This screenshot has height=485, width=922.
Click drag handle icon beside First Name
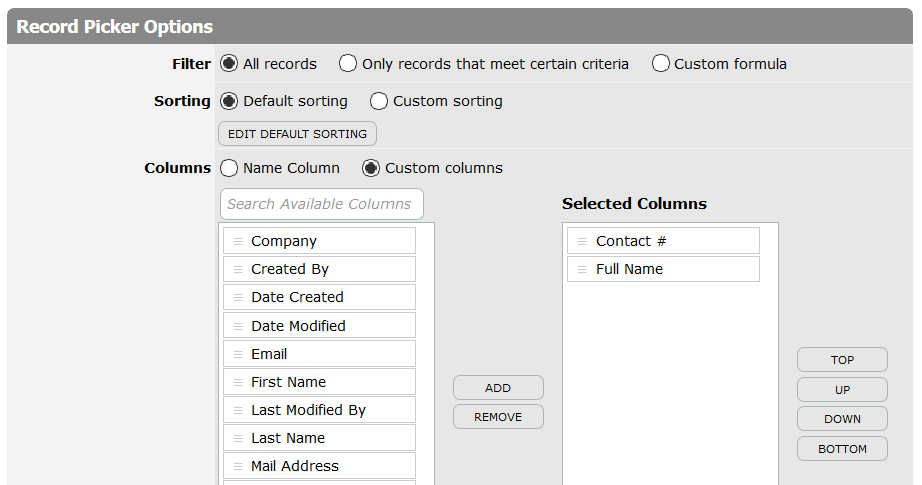[x=238, y=382]
